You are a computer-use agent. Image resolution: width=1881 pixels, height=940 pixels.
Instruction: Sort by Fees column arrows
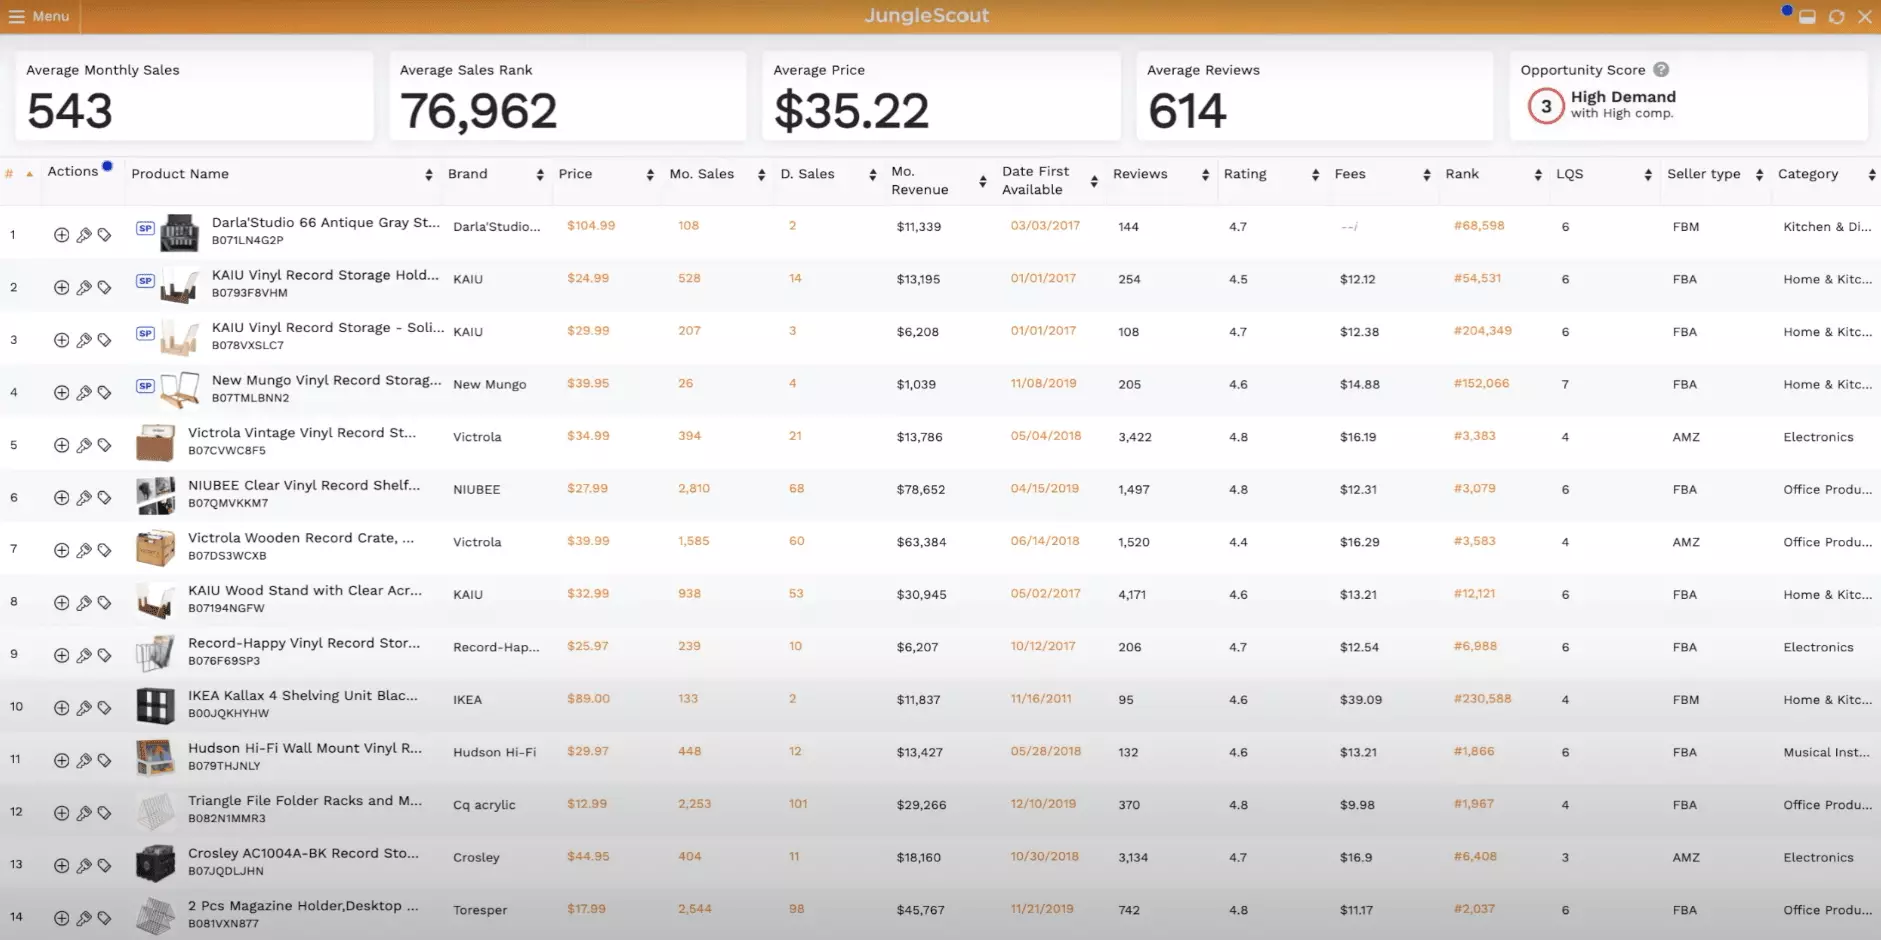pyautogui.click(x=1427, y=175)
